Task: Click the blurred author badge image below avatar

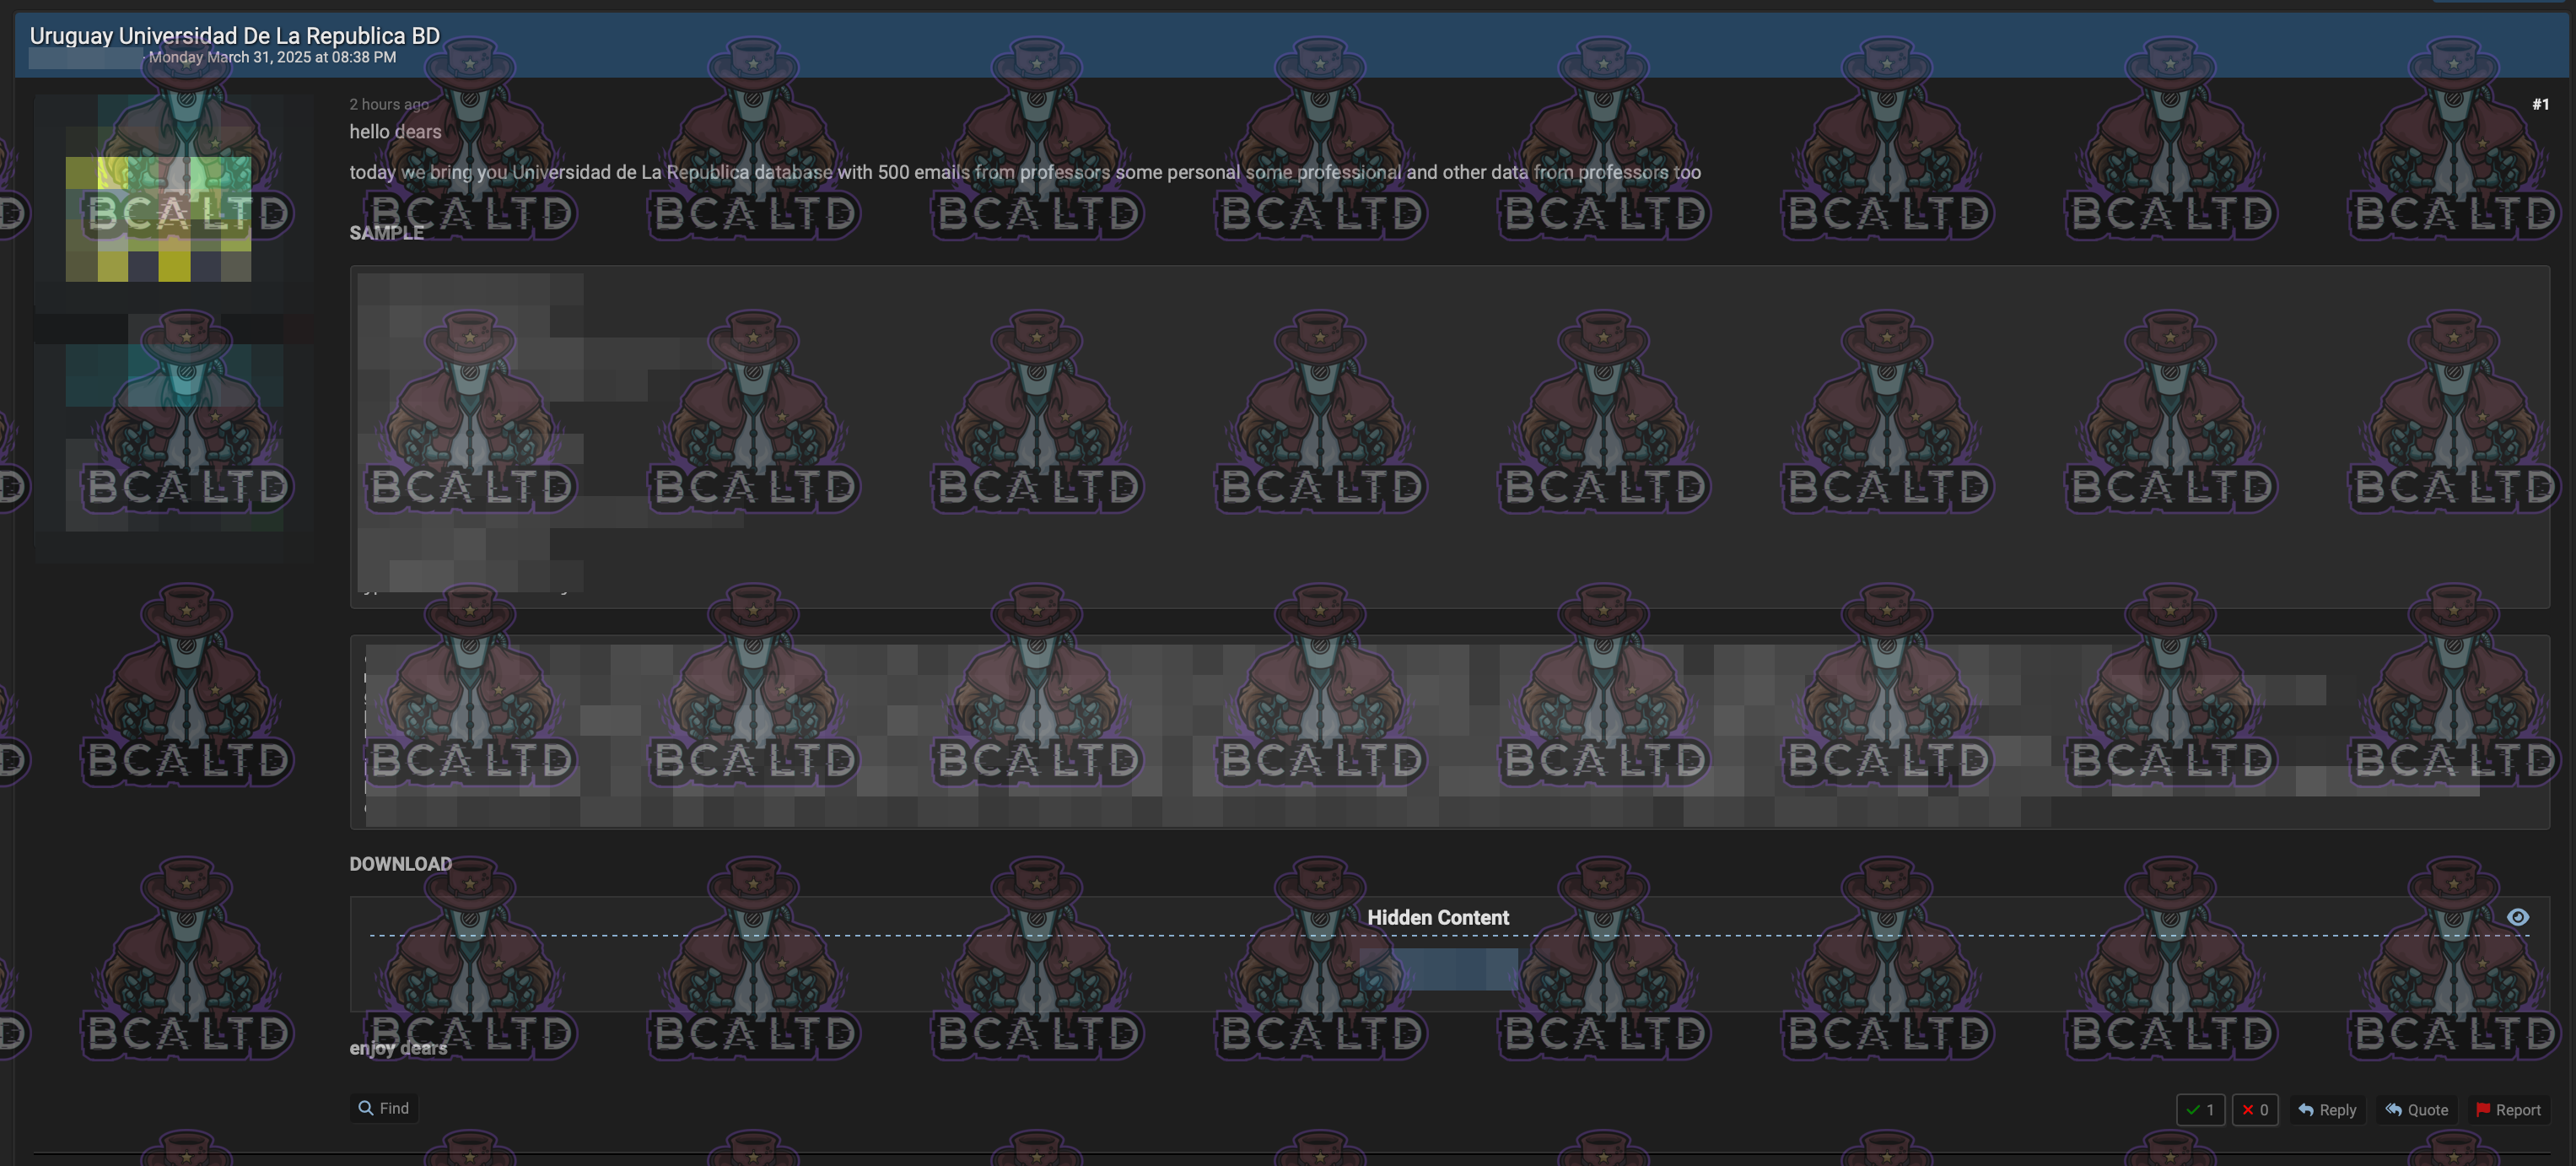Action: point(174,438)
